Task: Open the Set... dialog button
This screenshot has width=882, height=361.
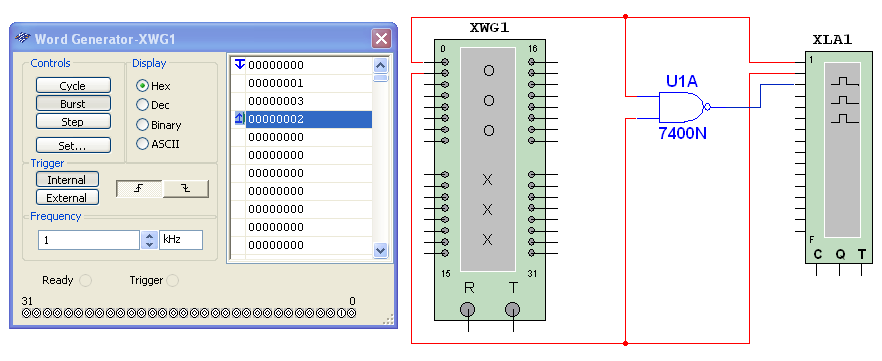Action: pos(73,145)
